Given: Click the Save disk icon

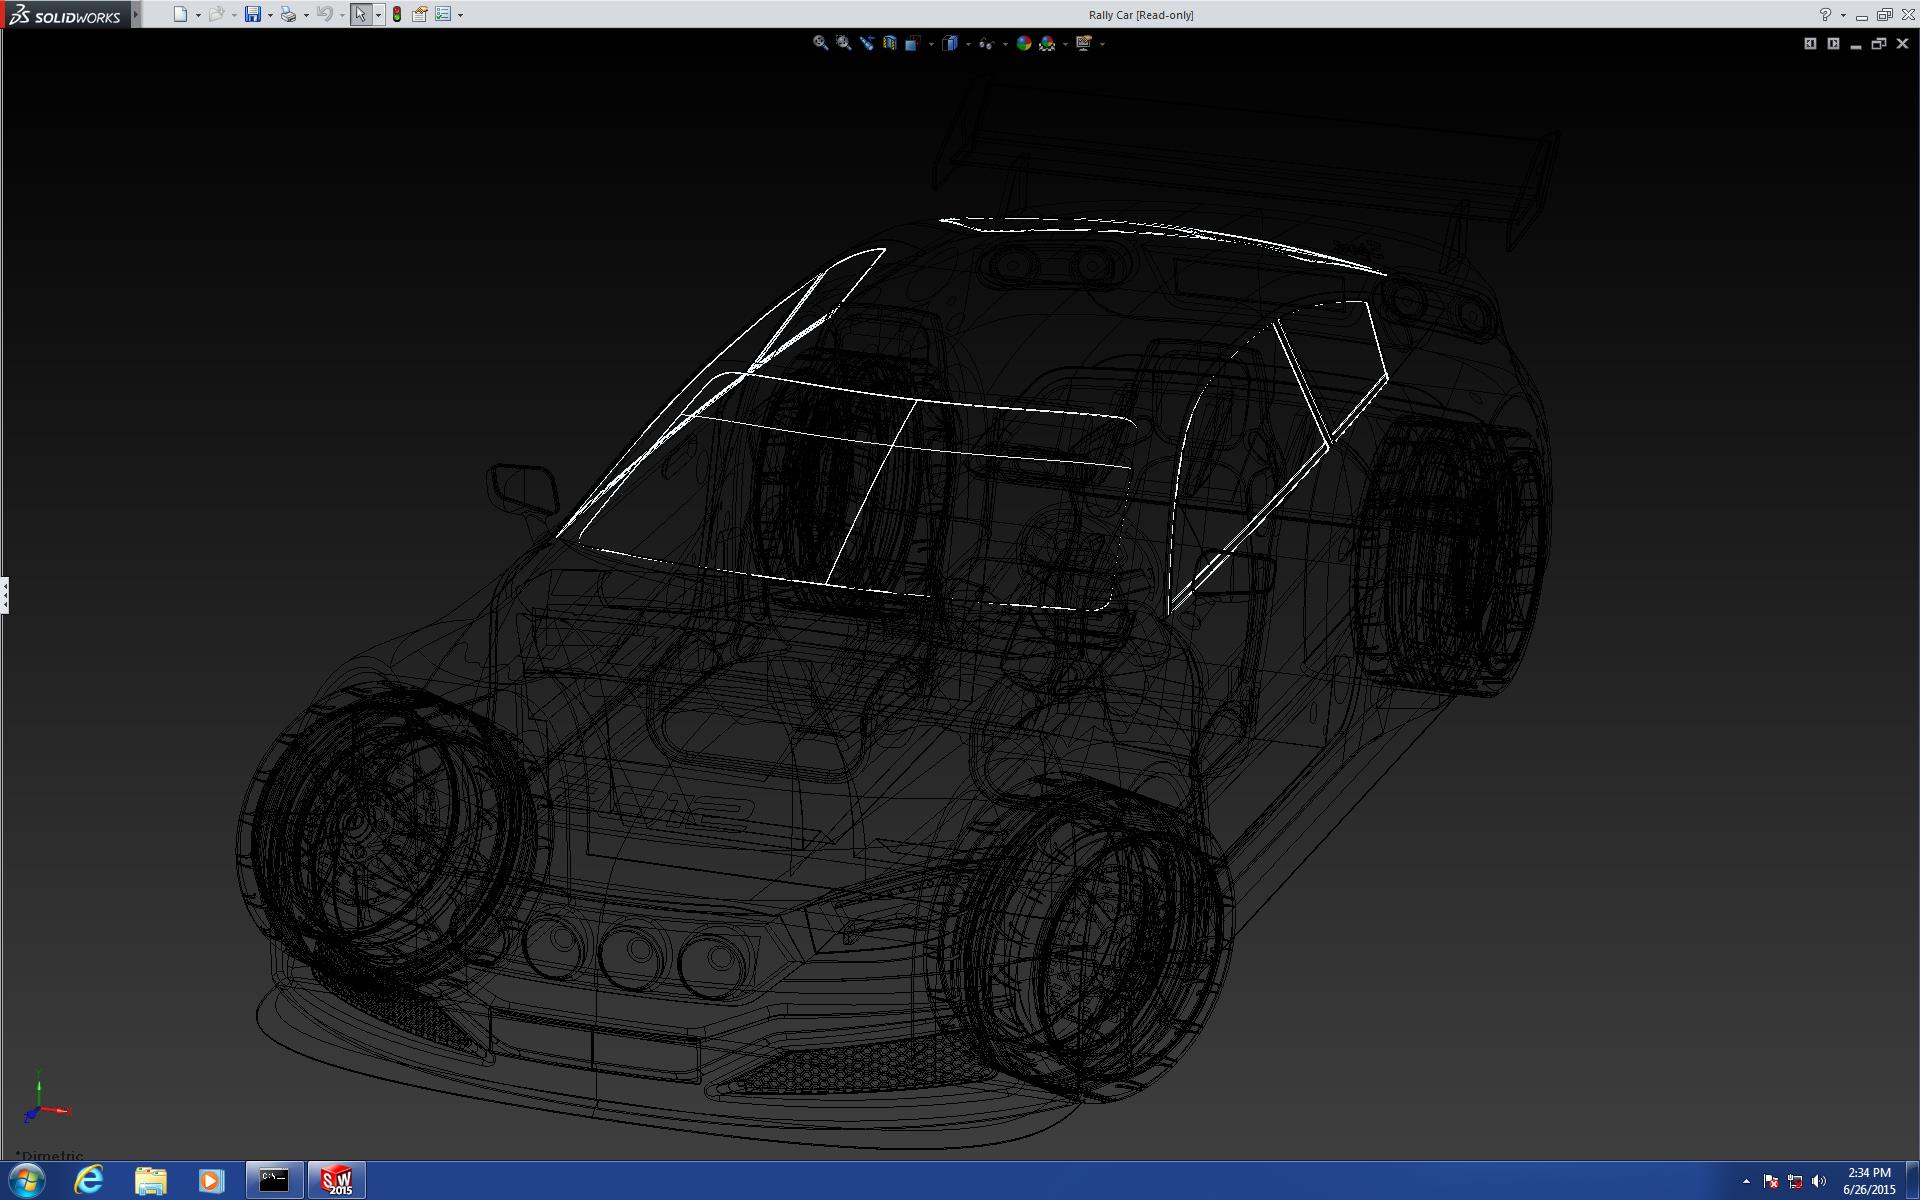Looking at the screenshot, I should (252, 14).
